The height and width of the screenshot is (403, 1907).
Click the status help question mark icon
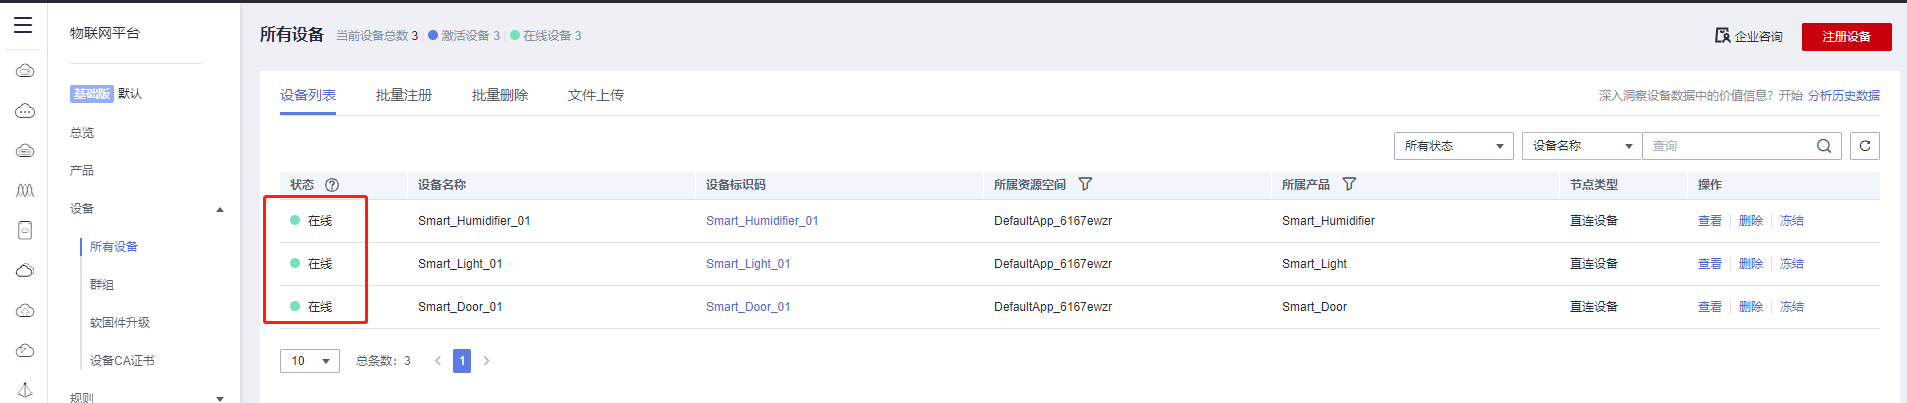point(332,185)
